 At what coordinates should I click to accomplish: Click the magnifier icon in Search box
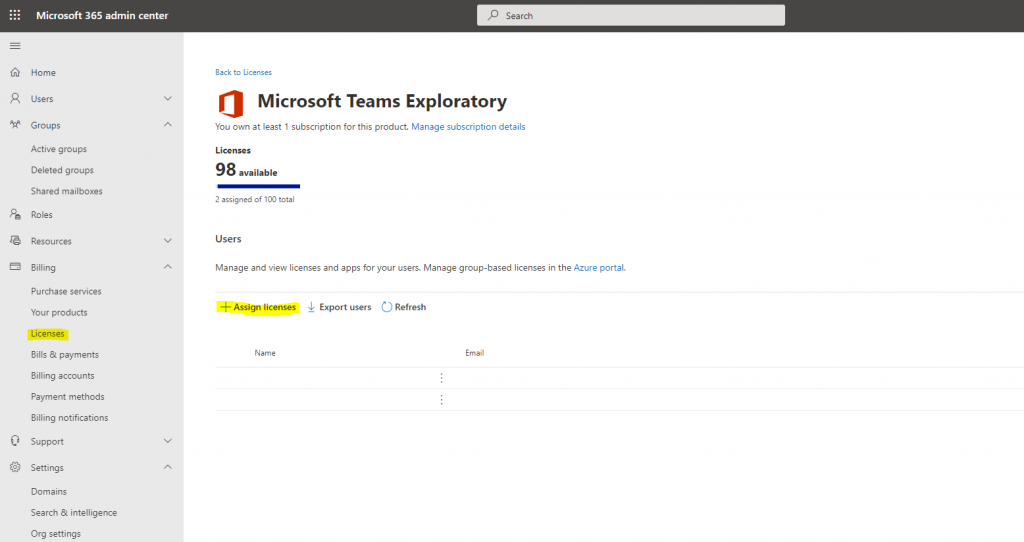point(493,15)
